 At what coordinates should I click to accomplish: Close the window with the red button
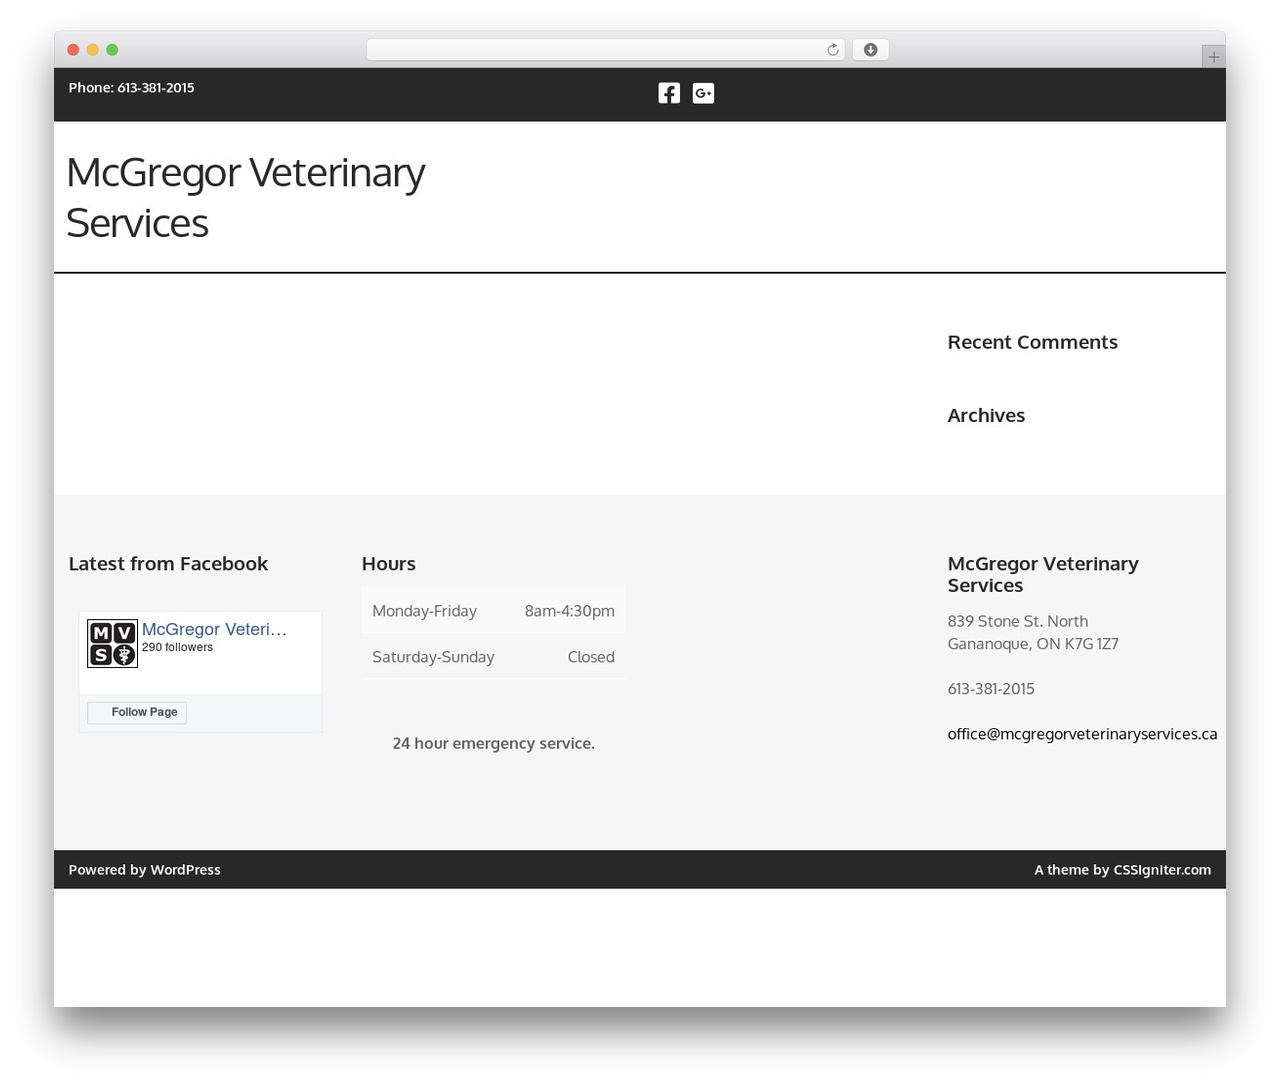pos(73,50)
